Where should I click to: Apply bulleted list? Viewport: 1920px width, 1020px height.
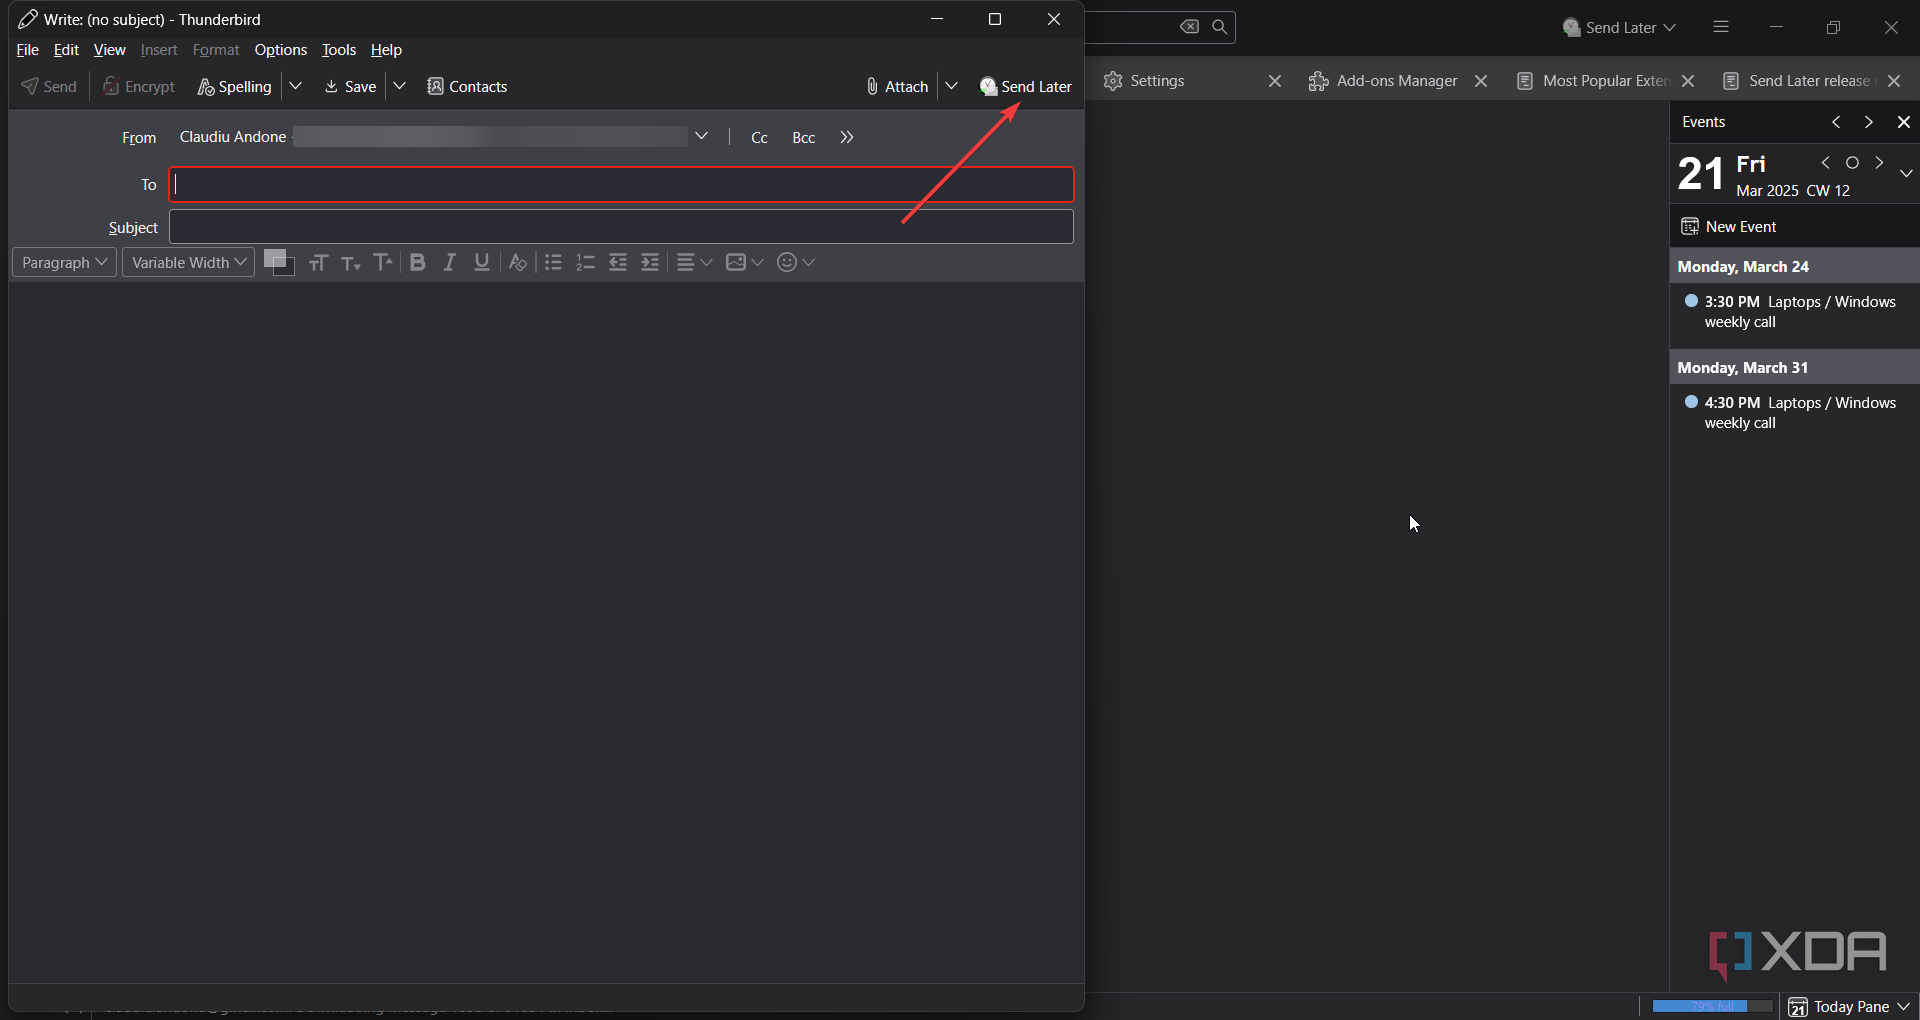tap(553, 262)
